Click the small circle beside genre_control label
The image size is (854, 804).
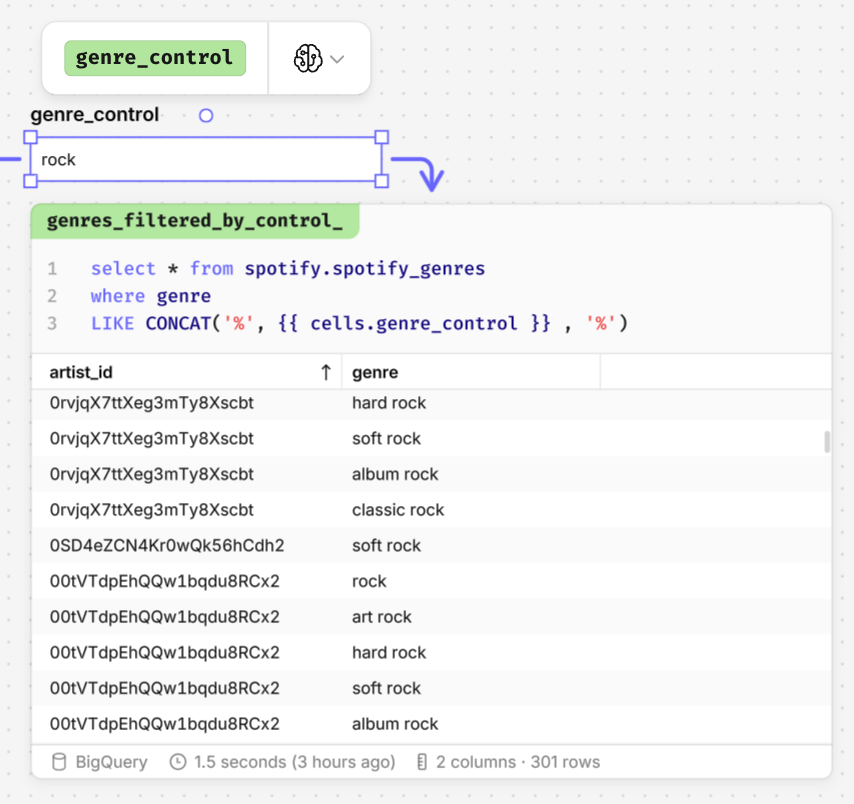pos(206,115)
